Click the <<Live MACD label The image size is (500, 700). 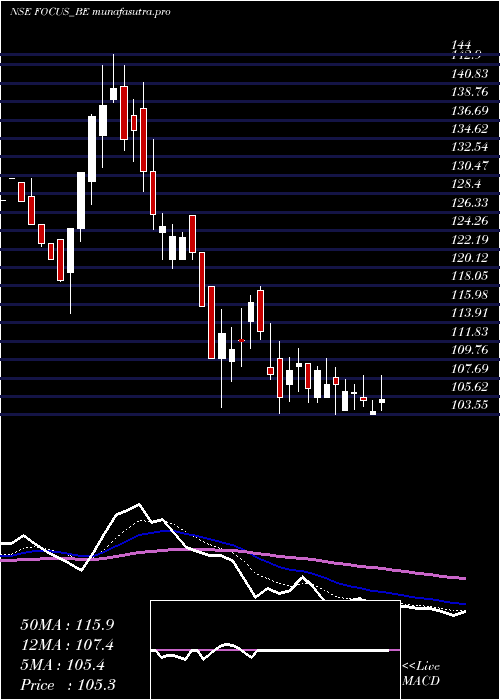(421, 674)
